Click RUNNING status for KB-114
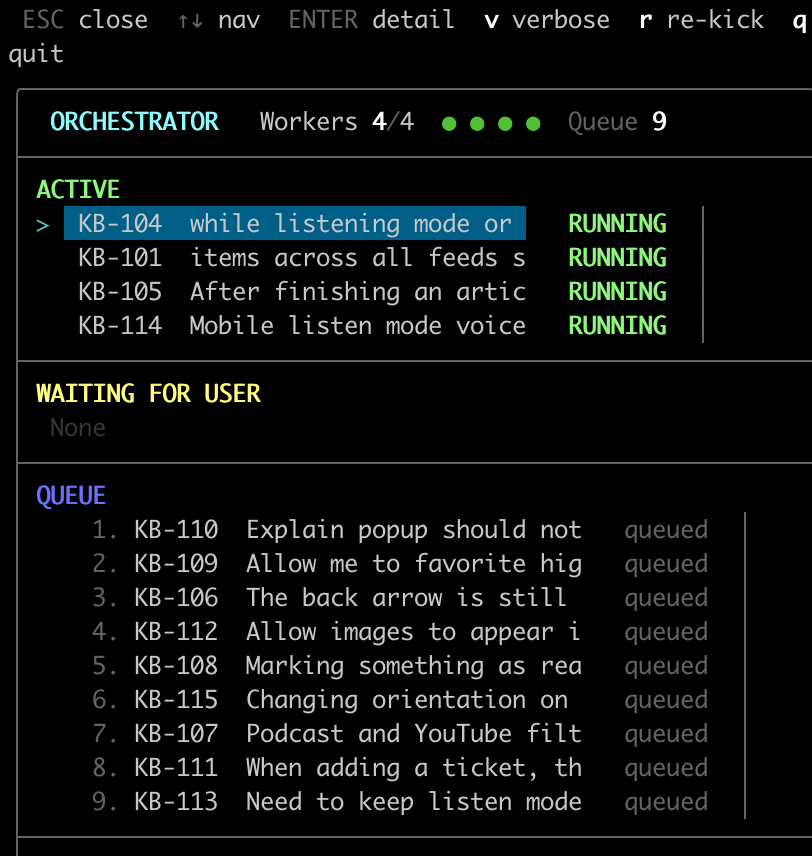This screenshot has height=856, width=812. 618,326
